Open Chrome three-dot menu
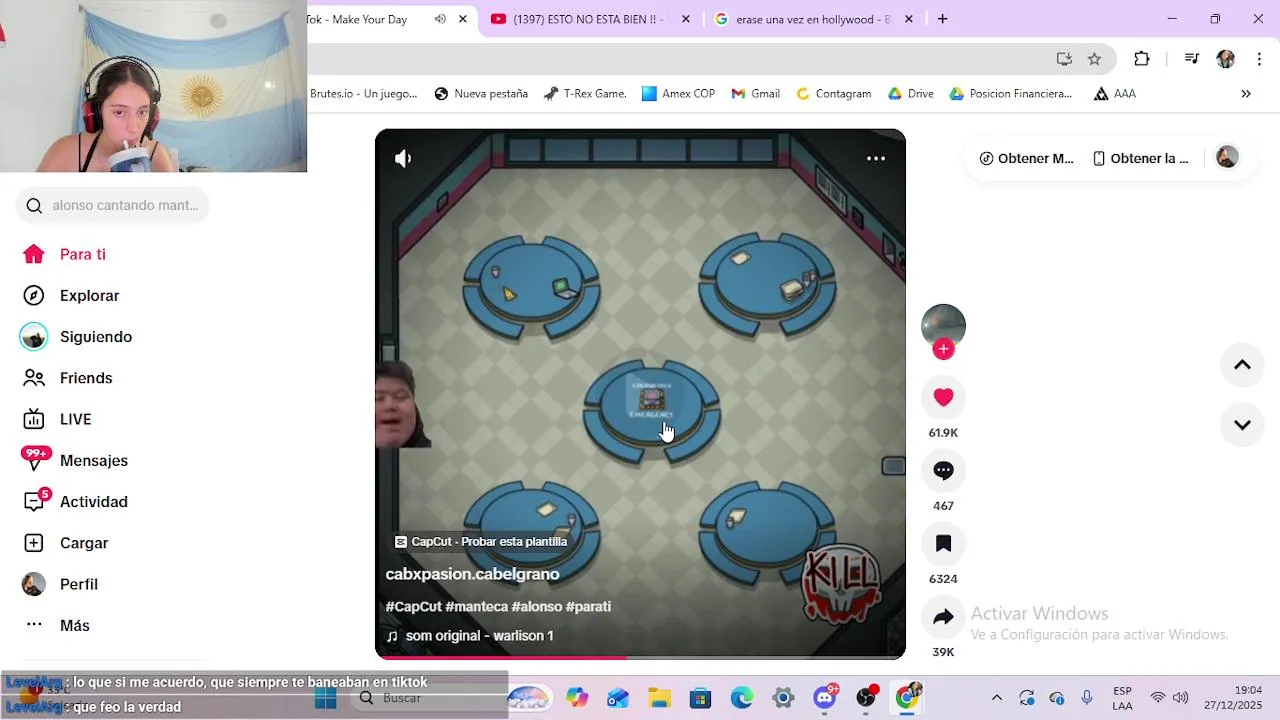The image size is (1280, 720). pos(1259,59)
